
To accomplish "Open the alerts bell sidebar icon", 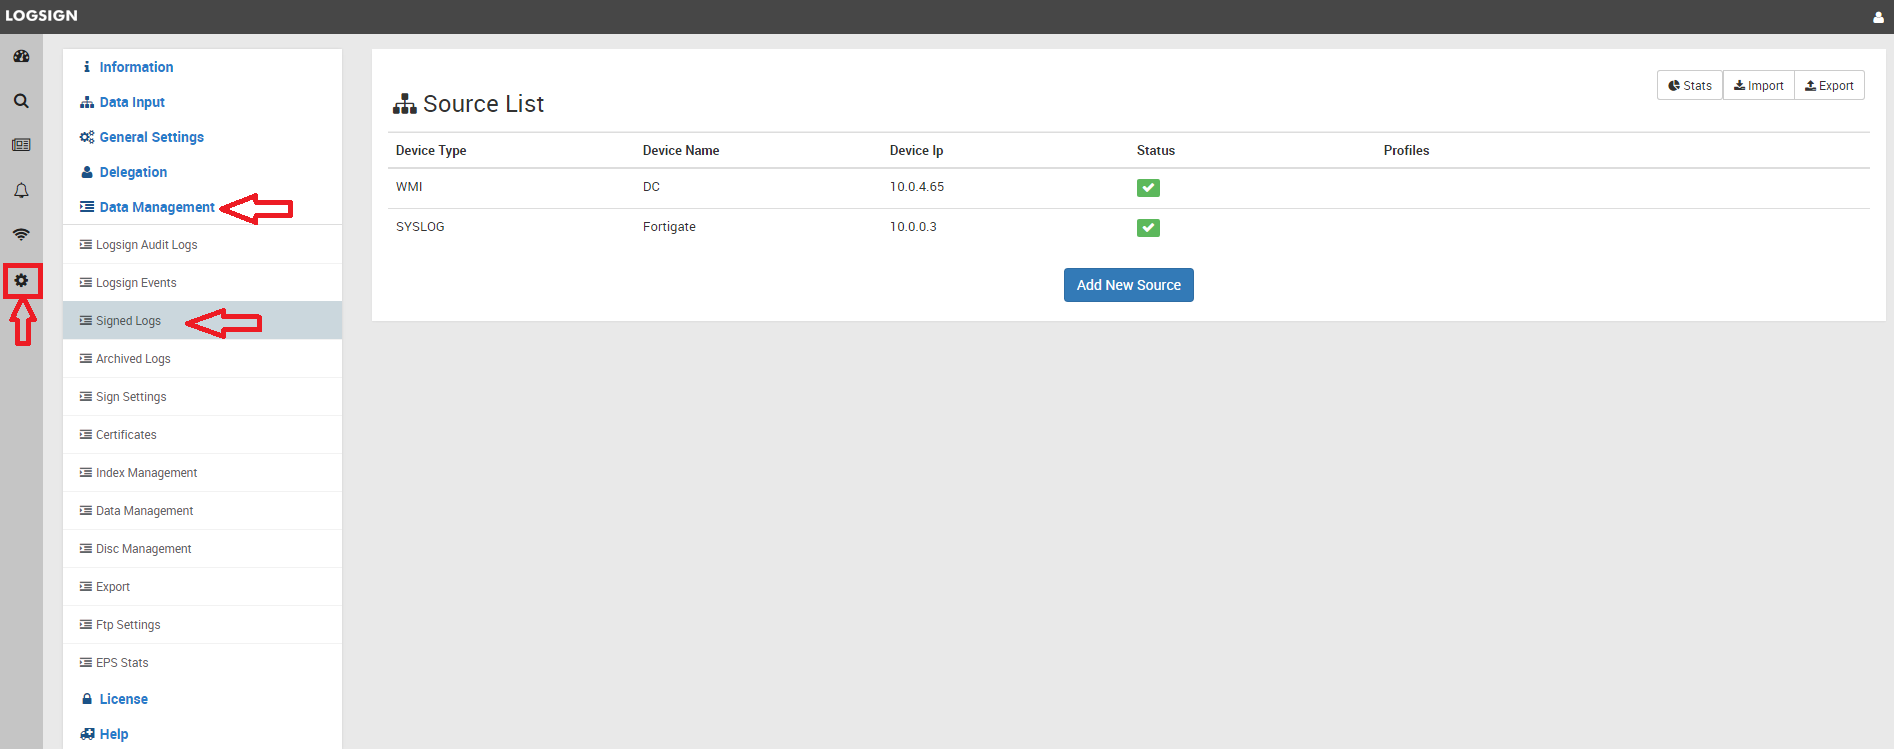I will tap(21, 190).
